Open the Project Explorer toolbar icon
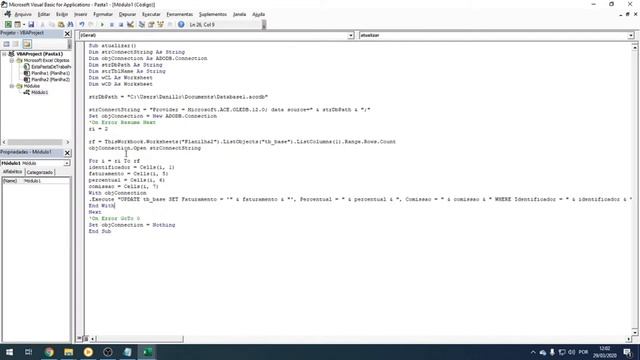 click(142, 24)
